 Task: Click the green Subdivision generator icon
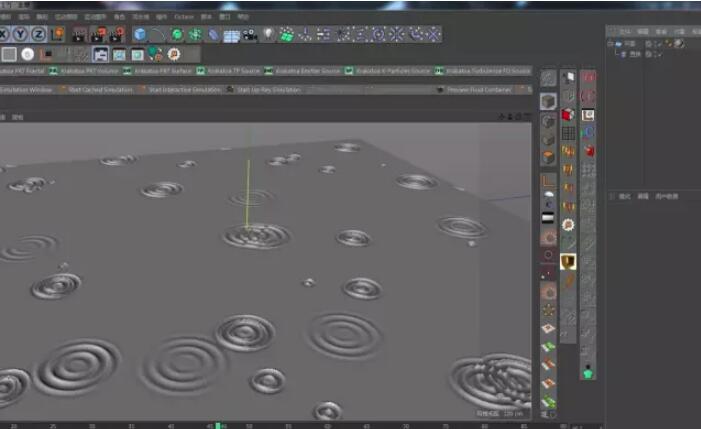pos(177,34)
